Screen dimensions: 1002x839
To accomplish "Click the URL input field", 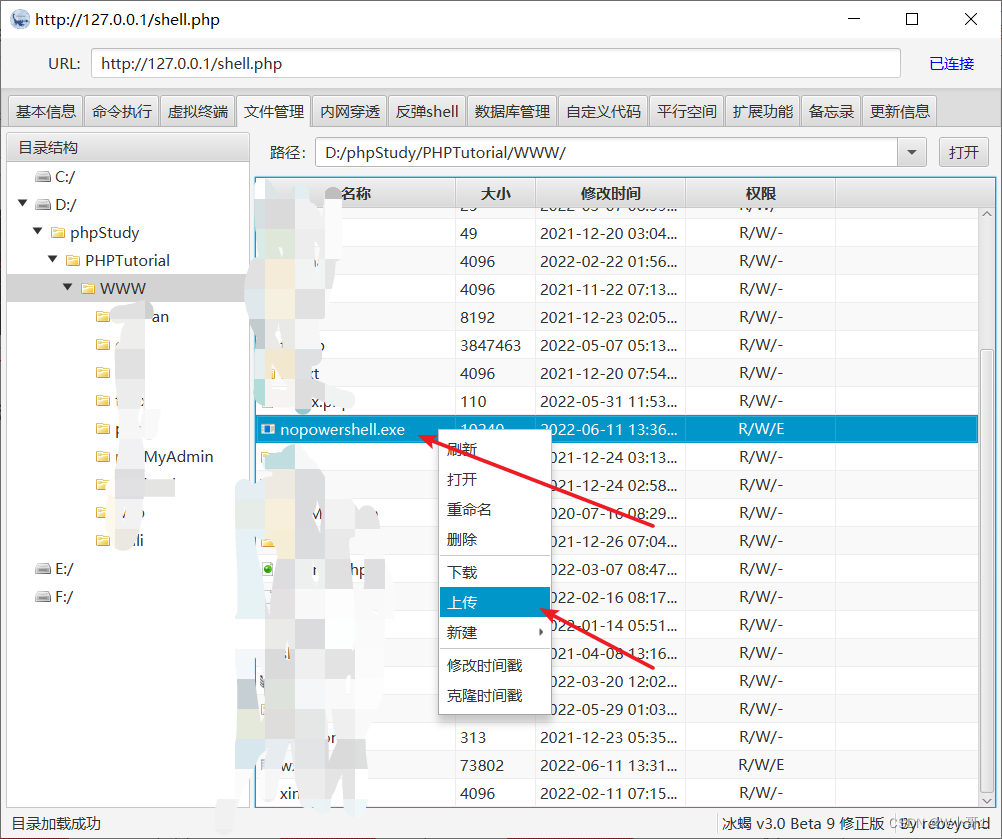I will coord(495,63).
